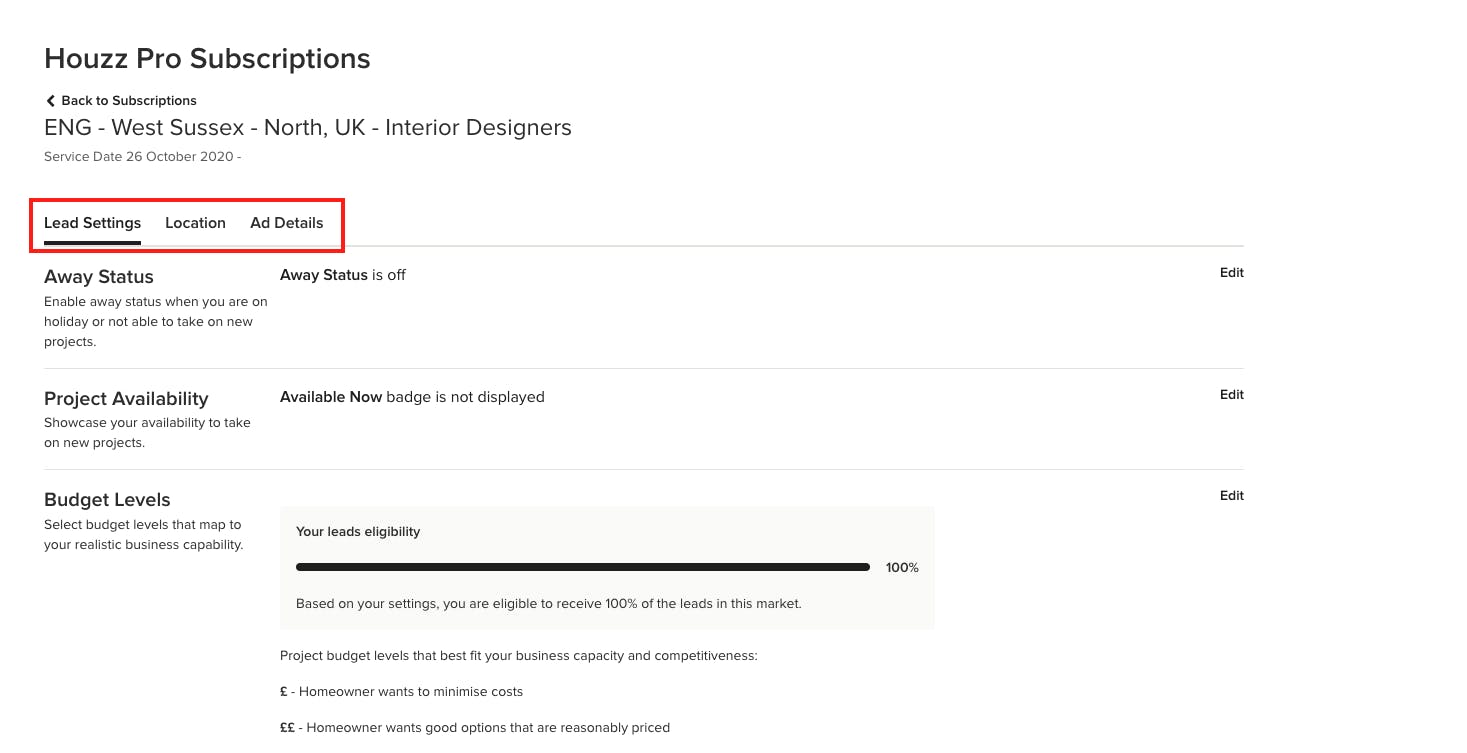Edit the Budget Levels setting
Image resolution: width=1467 pixels, height=753 pixels.
(1231, 496)
